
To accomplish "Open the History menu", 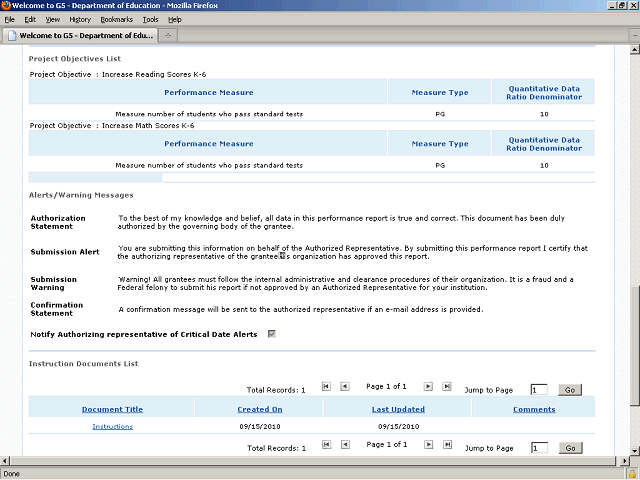I will click(80, 19).
